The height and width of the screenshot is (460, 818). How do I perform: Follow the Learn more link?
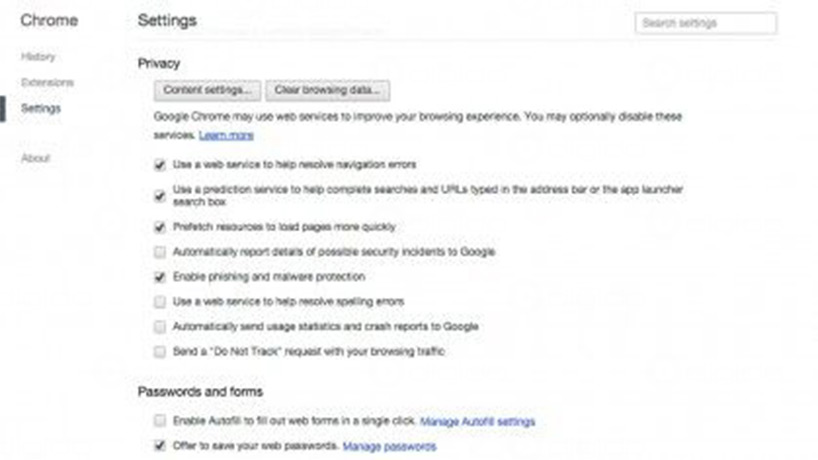226,135
